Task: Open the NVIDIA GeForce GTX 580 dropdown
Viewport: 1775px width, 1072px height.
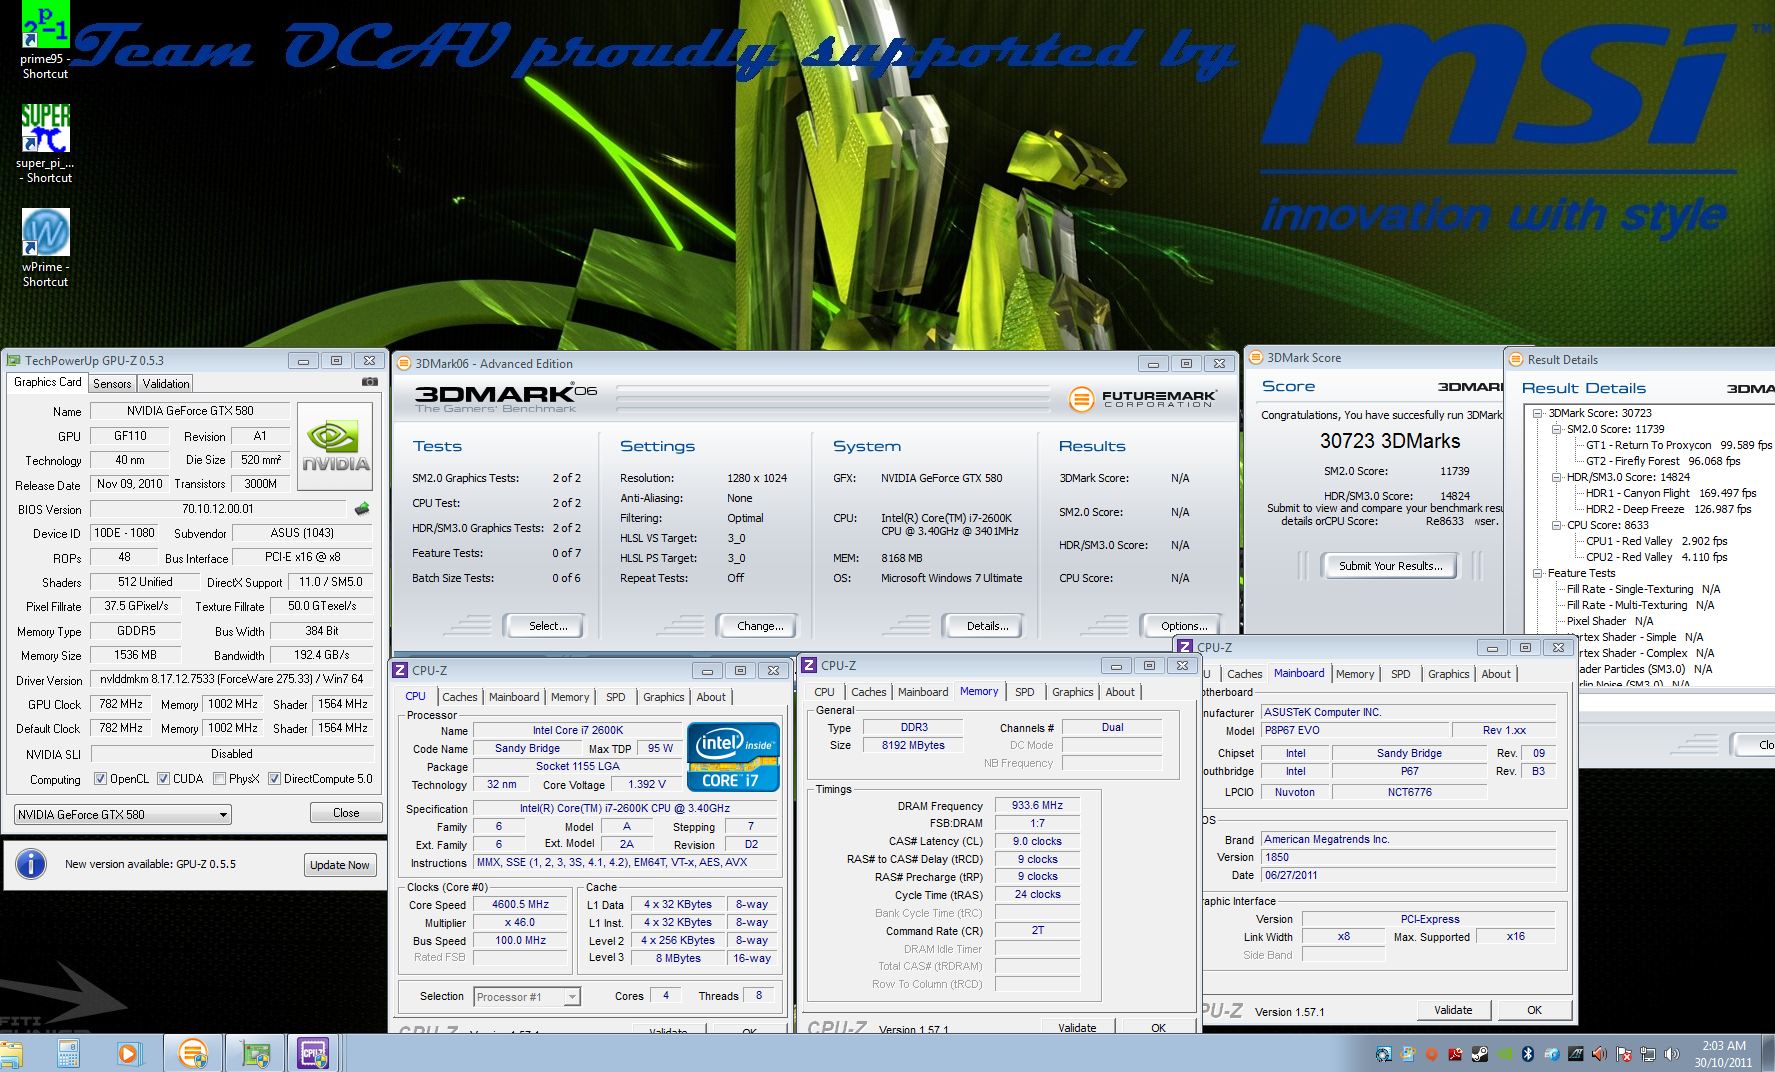Action: pyautogui.click(x=123, y=815)
